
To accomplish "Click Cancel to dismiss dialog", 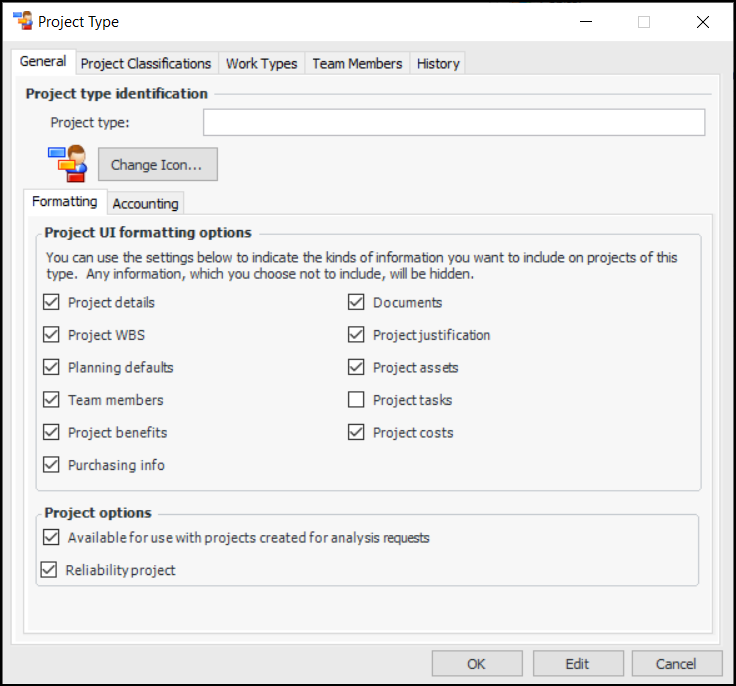I will click(676, 663).
